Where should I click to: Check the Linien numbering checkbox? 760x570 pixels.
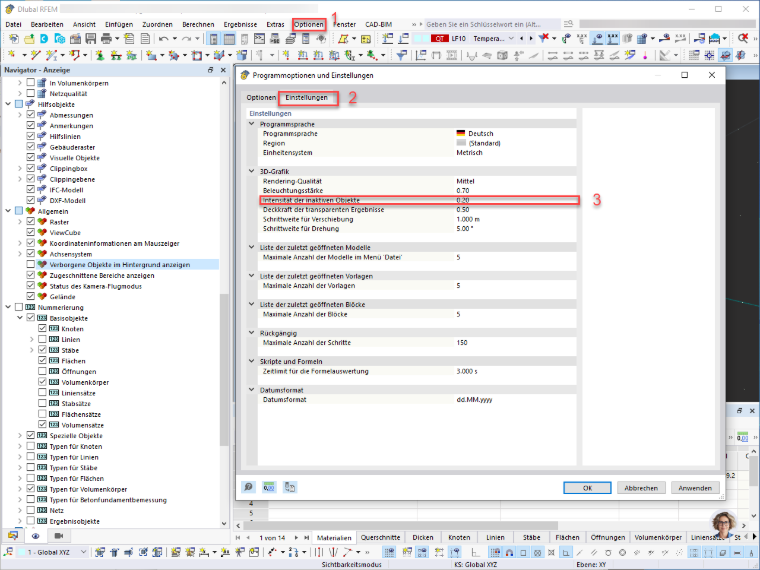pos(42,339)
